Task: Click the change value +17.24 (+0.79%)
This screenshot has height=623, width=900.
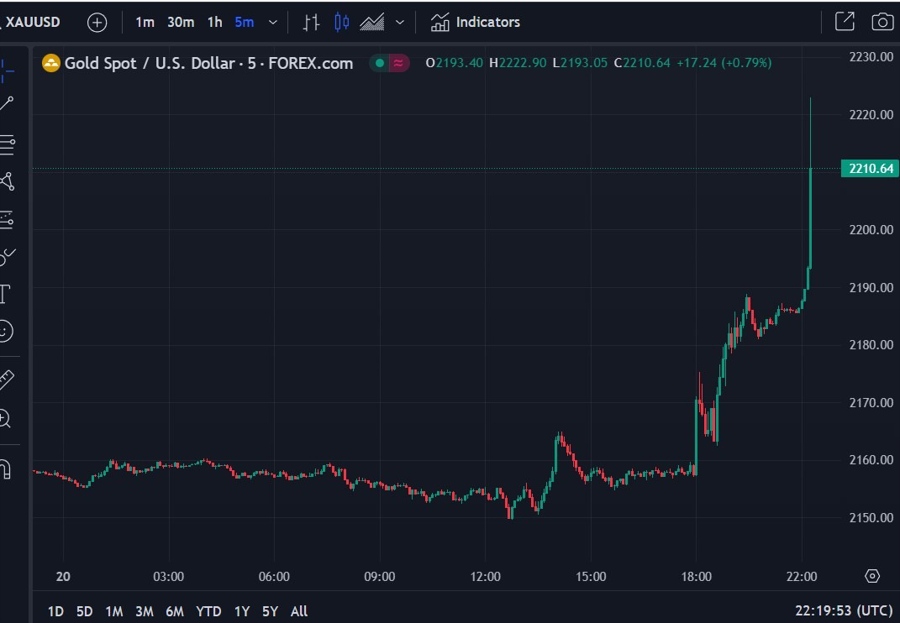Action: pyautogui.click(x=724, y=63)
